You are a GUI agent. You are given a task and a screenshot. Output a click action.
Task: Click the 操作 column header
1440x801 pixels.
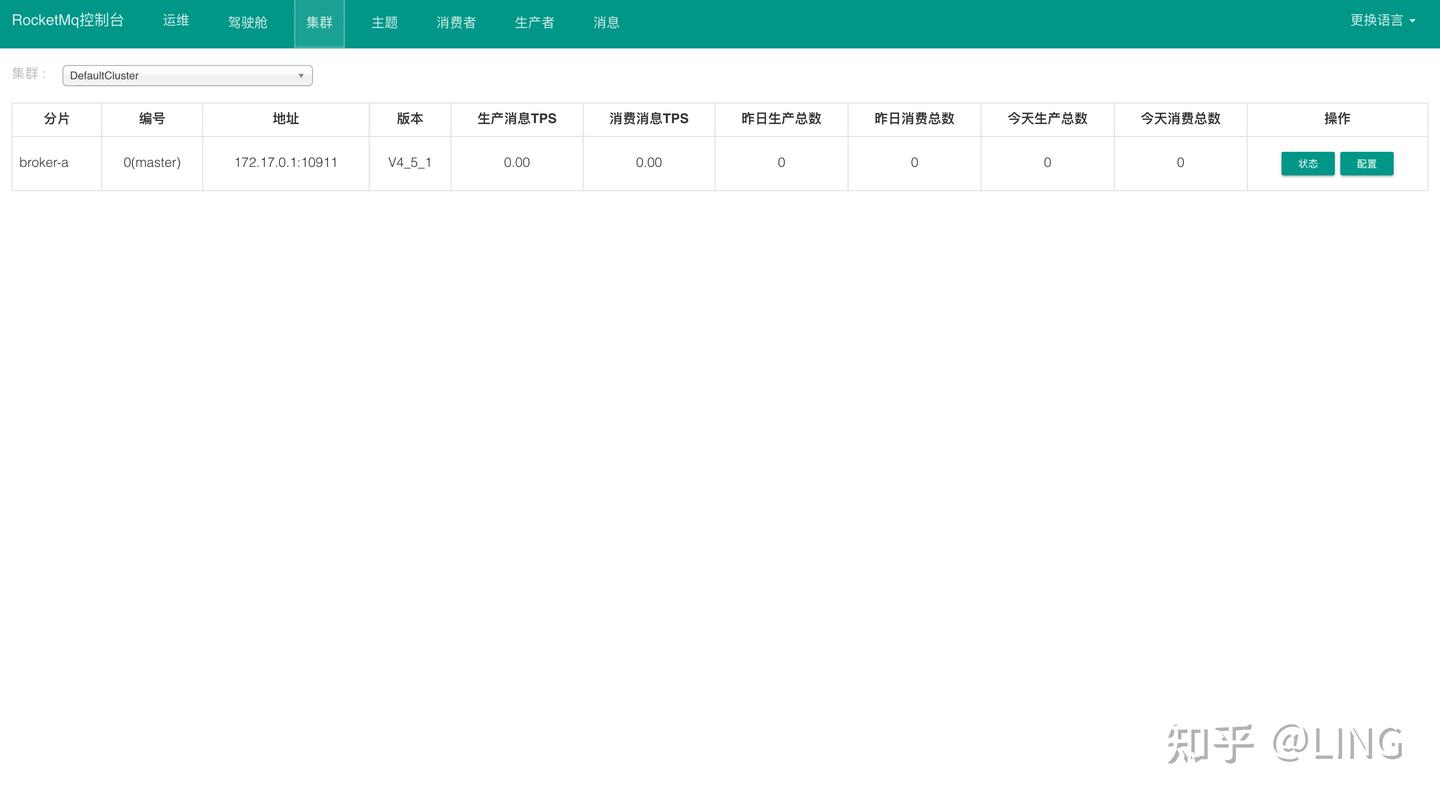point(1337,119)
